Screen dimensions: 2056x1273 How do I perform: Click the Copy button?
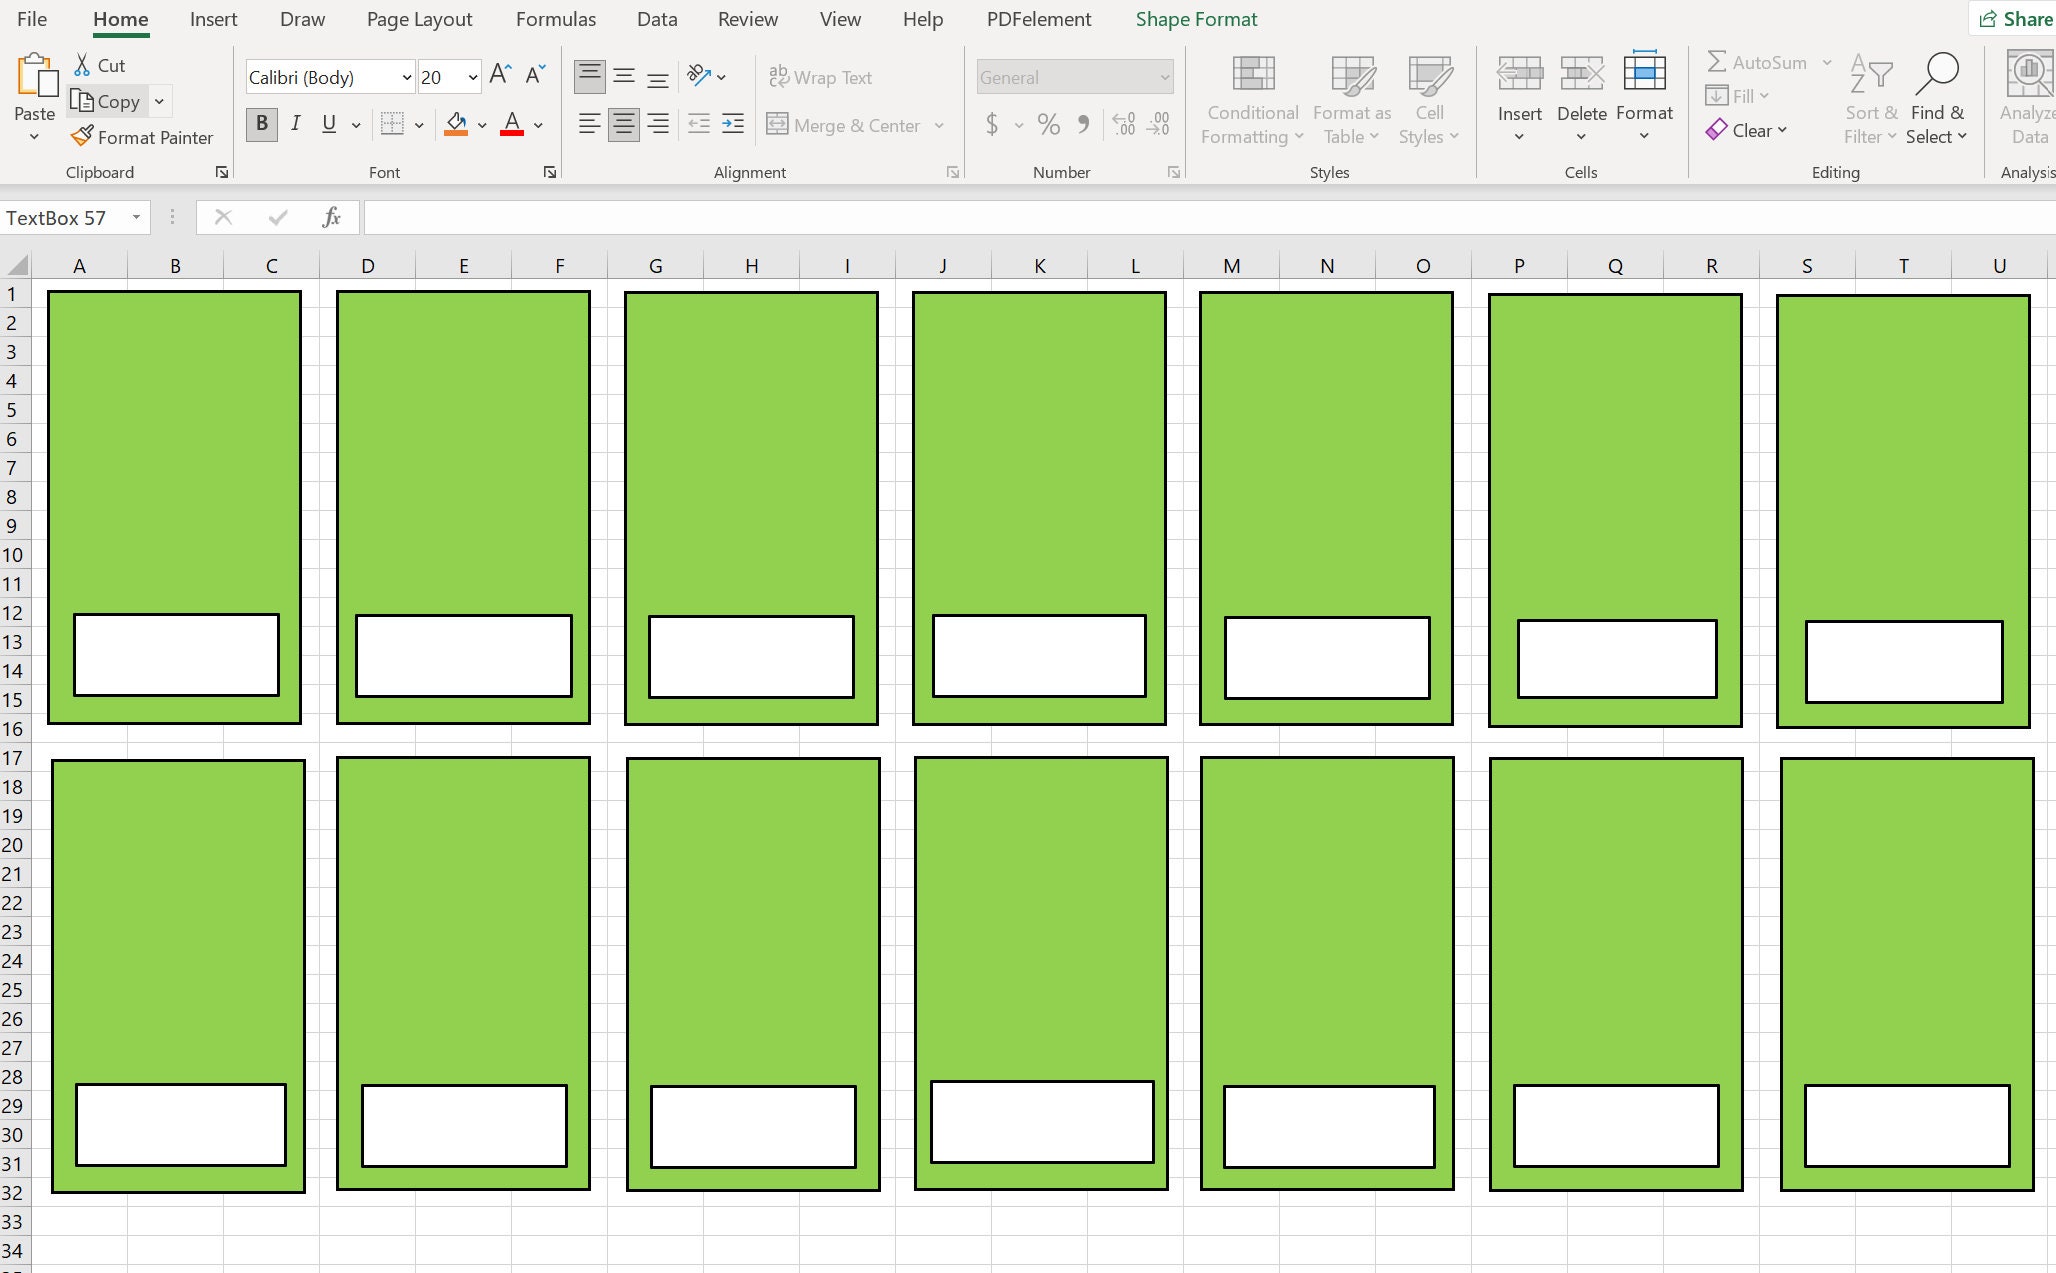click(106, 101)
